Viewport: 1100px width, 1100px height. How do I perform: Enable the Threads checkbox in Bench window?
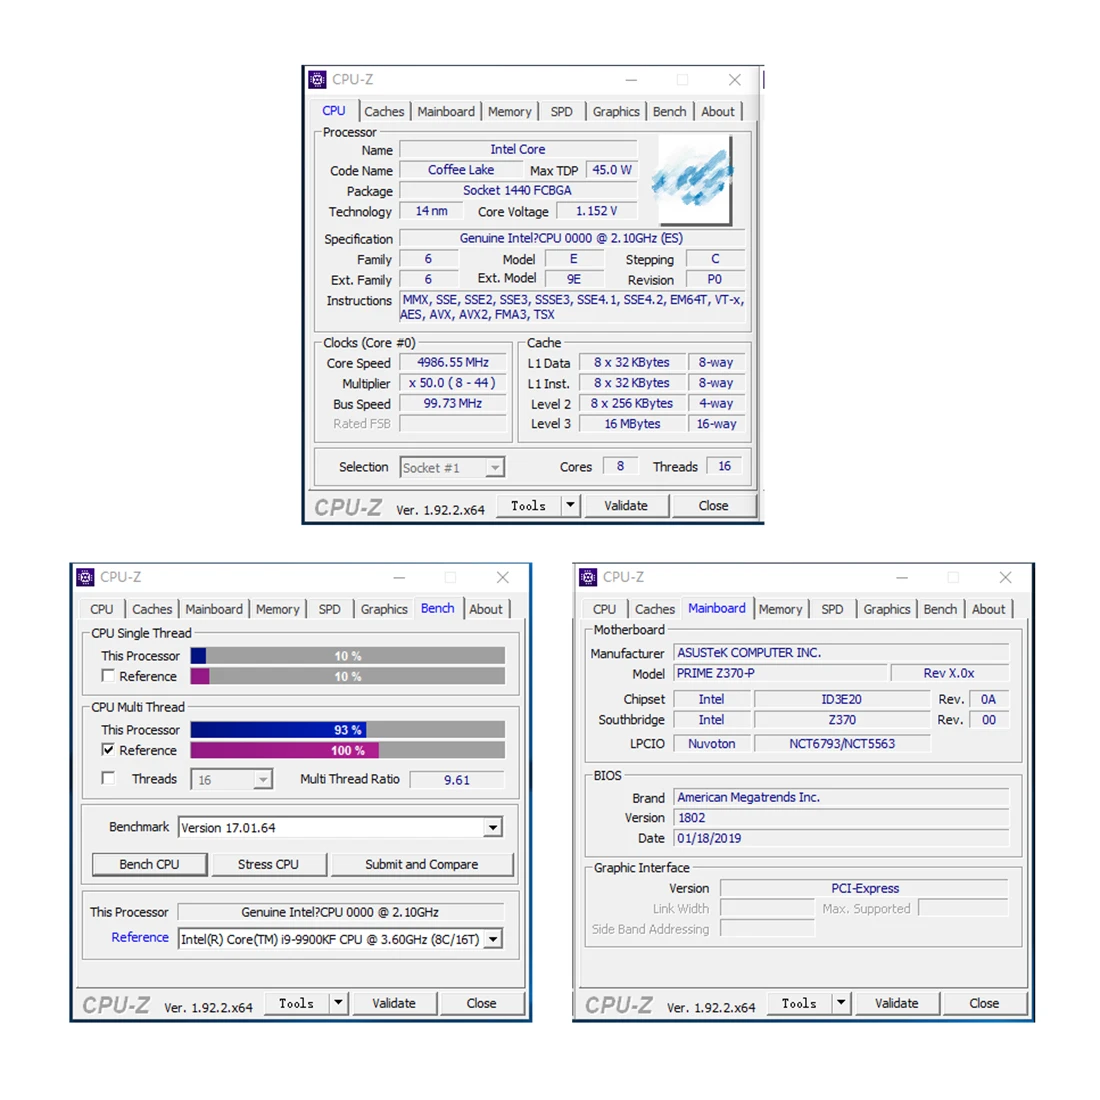point(108,778)
